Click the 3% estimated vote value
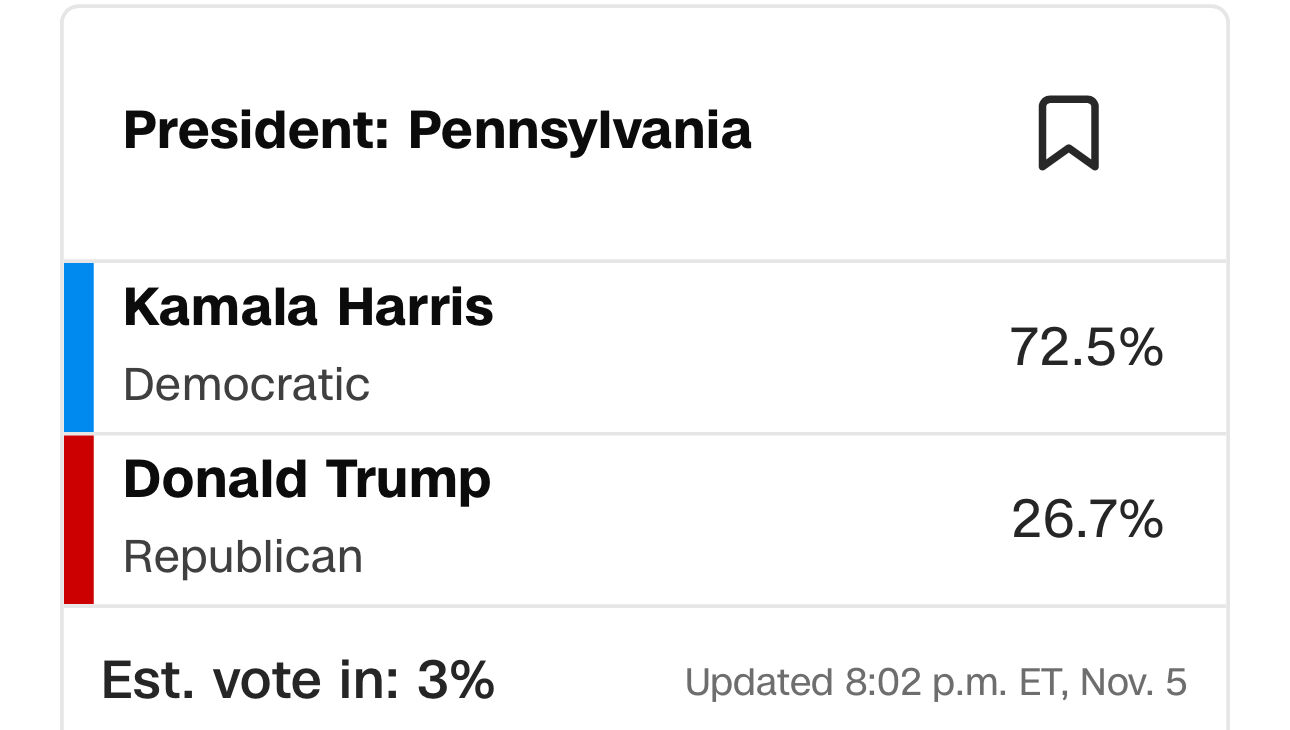 click(456, 681)
